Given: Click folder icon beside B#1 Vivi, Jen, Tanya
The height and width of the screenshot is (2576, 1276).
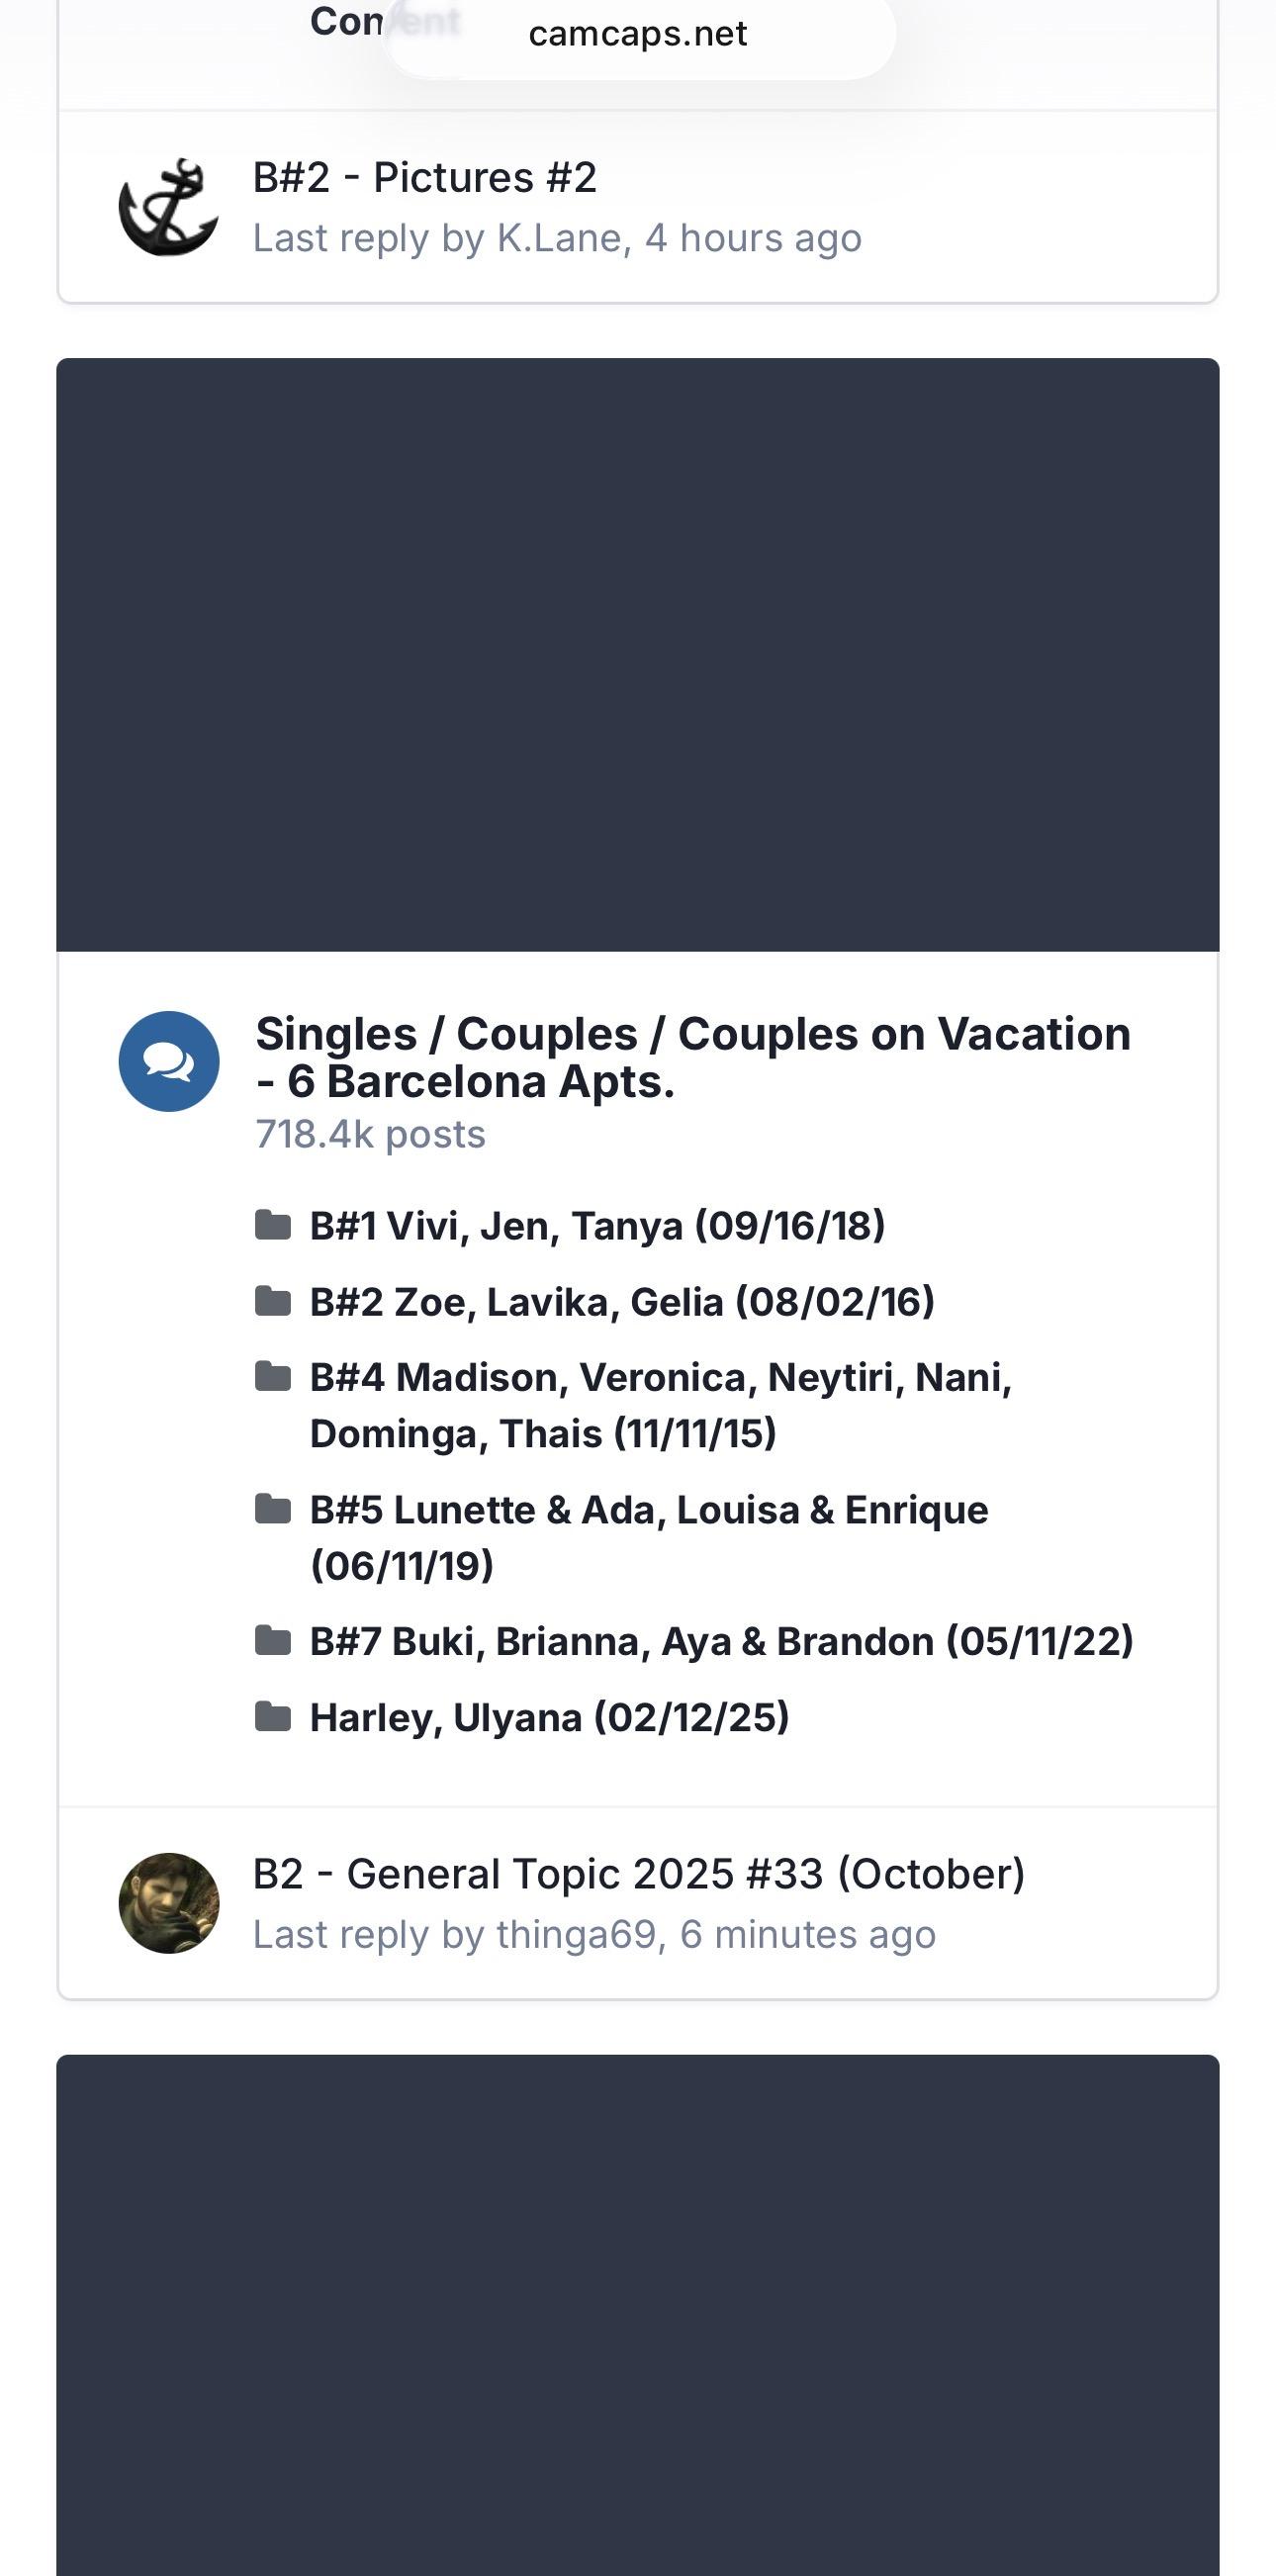Looking at the screenshot, I should [x=273, y=1225].
